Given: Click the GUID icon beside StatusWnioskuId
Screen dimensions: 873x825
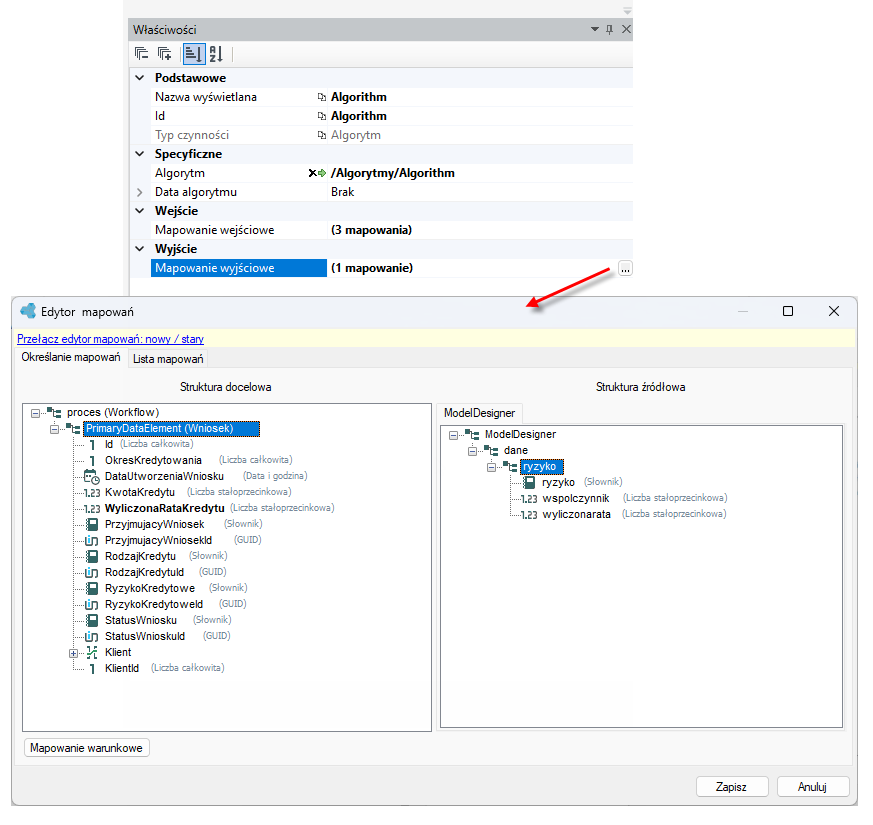Looking at the screenshot, I should coord(92,636).
